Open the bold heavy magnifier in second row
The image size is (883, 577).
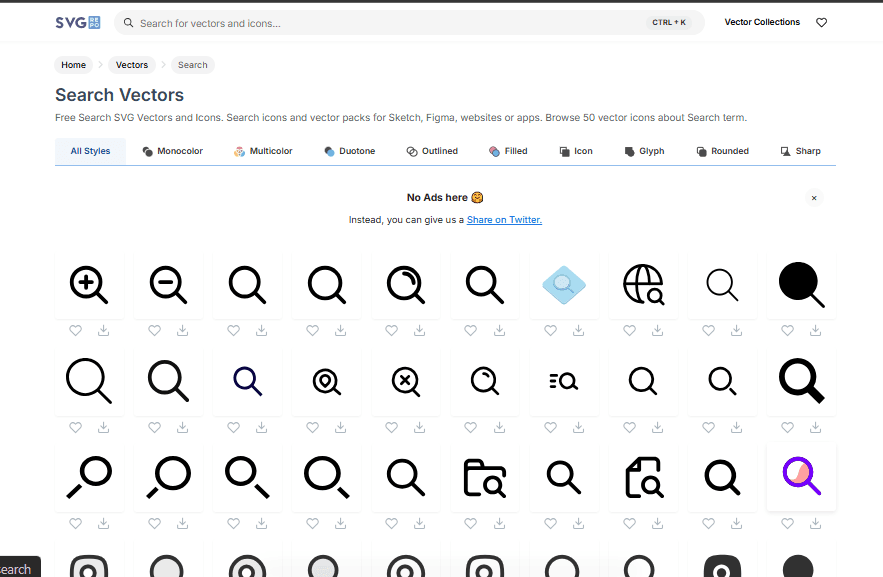coord(801,382)
